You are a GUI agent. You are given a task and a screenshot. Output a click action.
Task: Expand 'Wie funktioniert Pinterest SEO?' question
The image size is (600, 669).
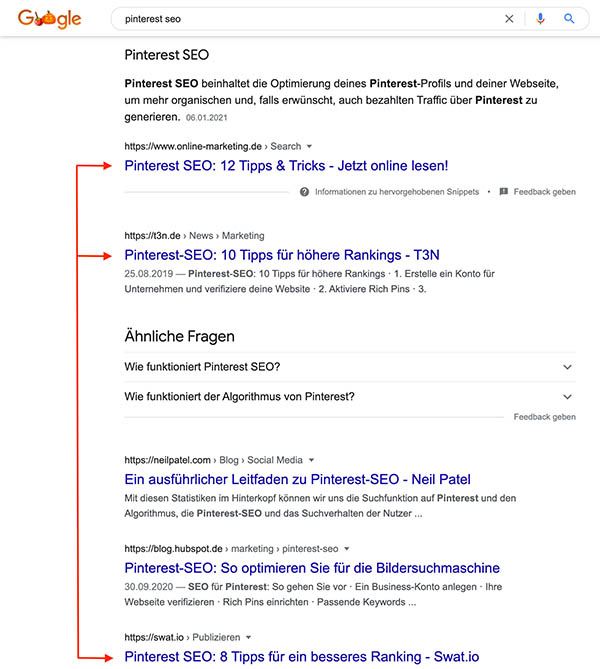coord(350,367)
